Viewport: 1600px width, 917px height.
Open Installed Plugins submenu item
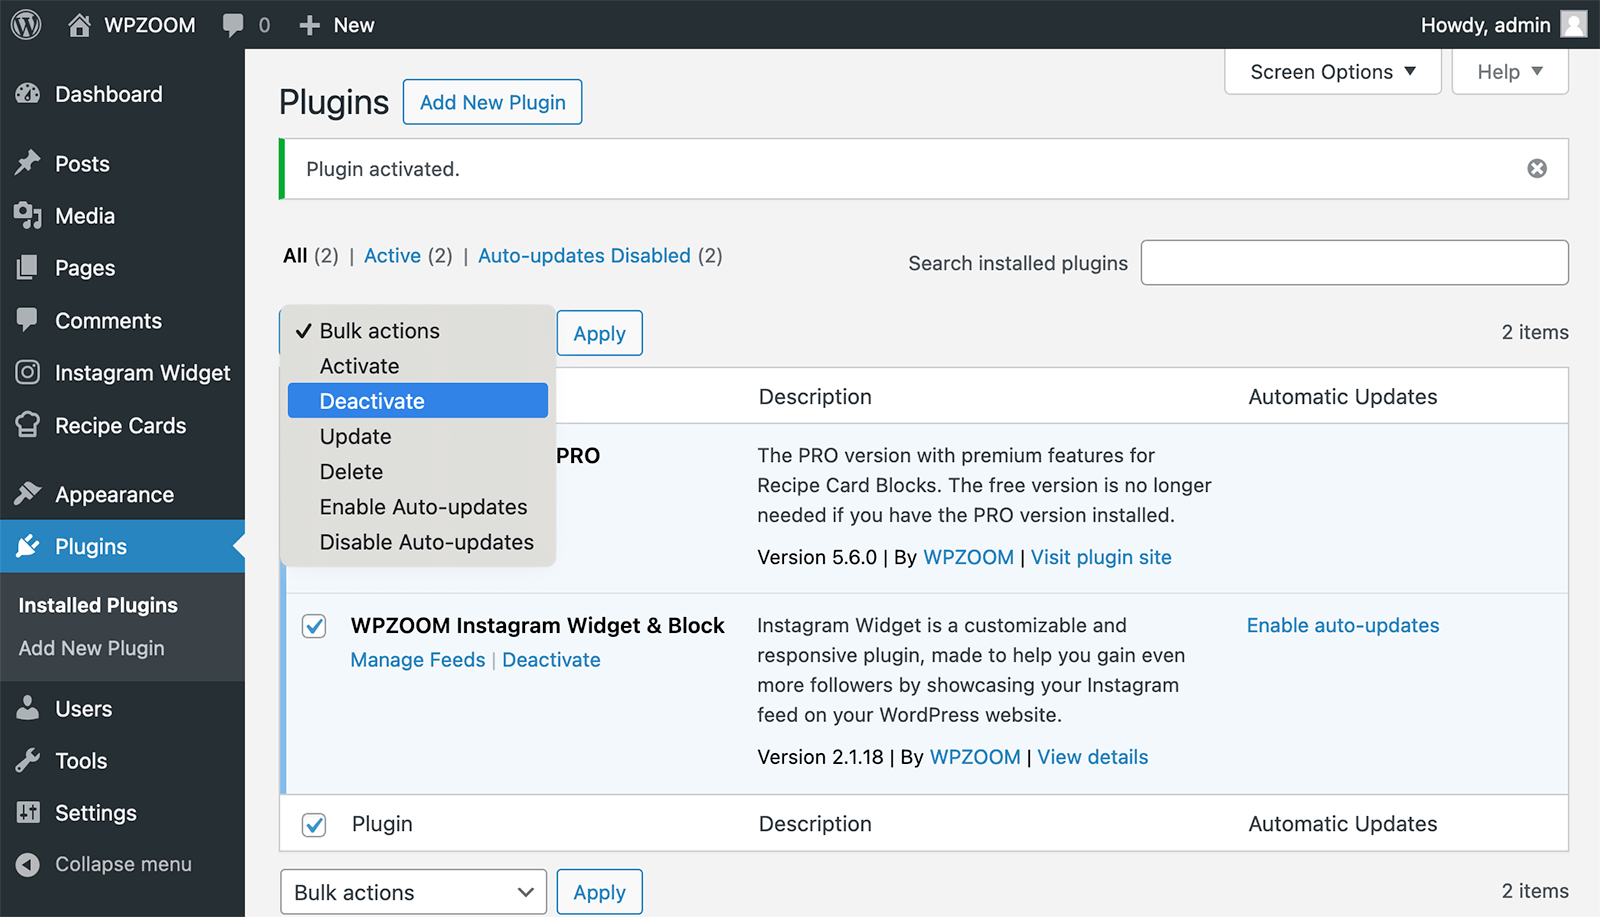(x=98, y=605)
